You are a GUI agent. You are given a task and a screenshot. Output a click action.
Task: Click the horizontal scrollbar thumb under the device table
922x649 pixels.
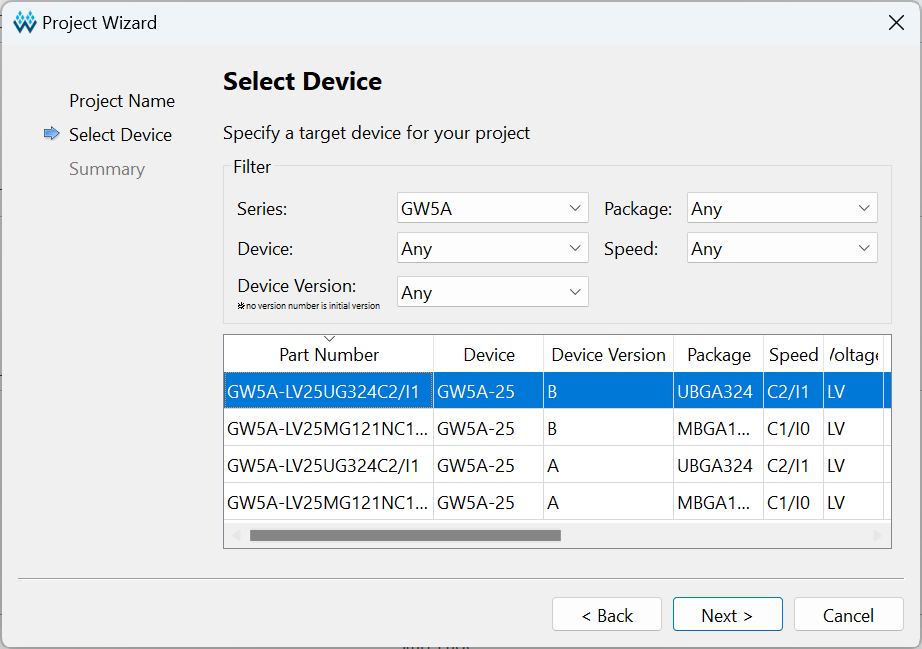(405, 536)
